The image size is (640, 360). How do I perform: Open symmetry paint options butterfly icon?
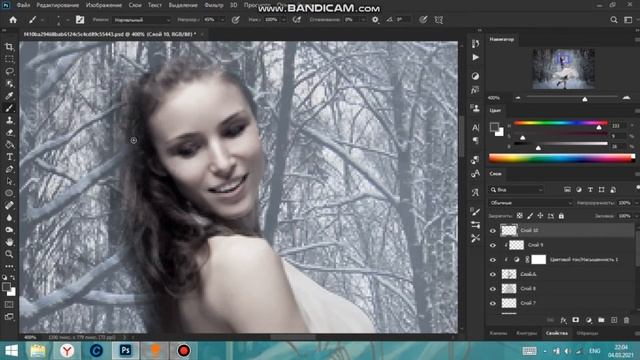pos(439,20)
